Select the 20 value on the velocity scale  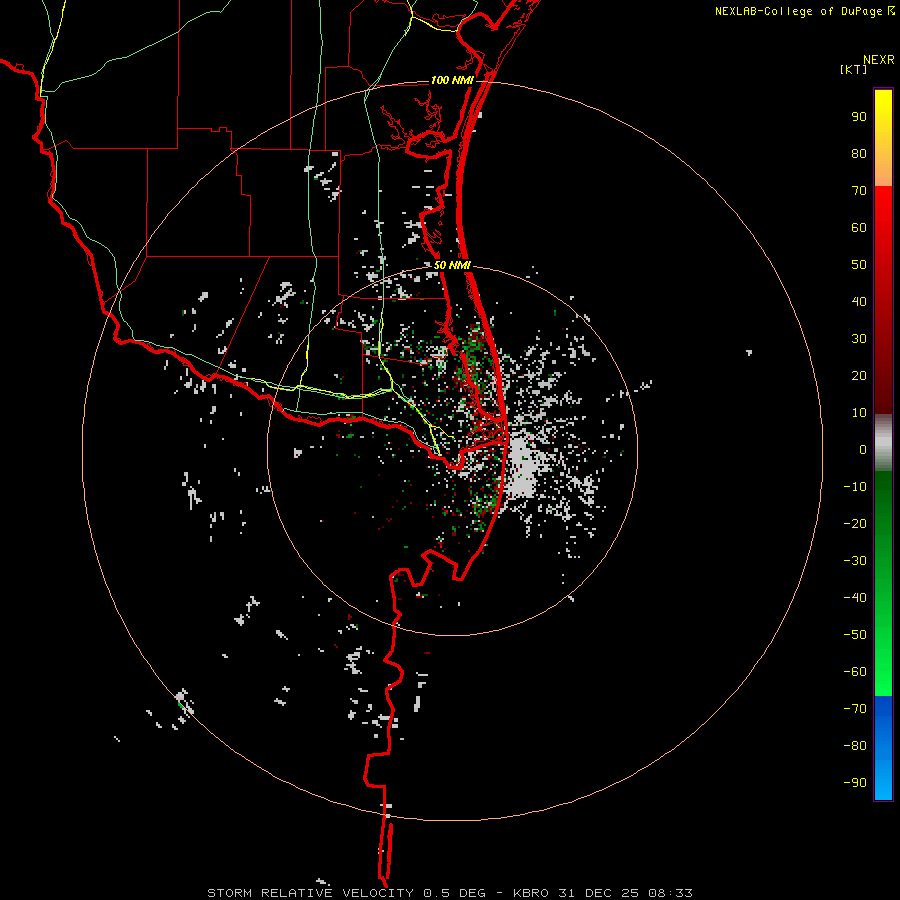859,376
